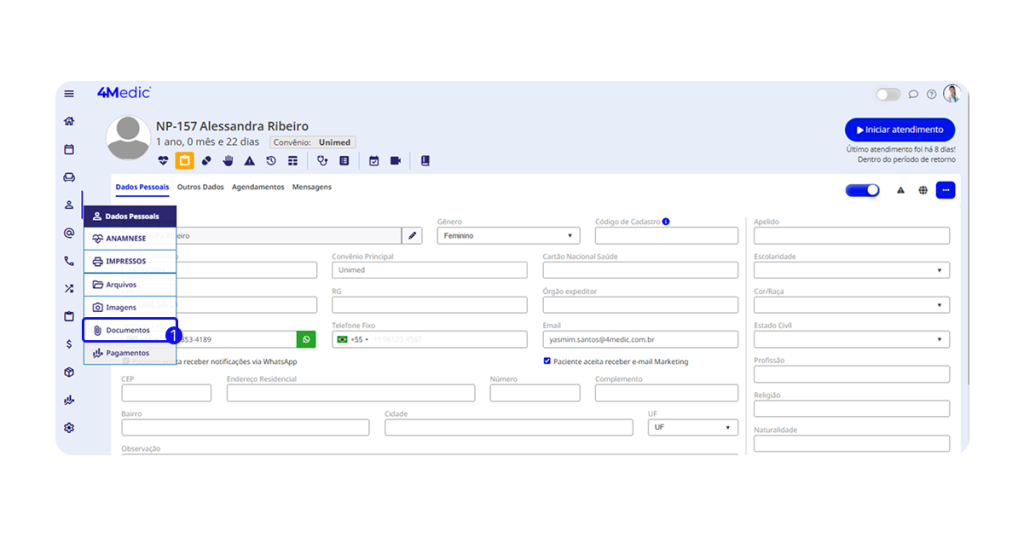This screenshot has height=537, width=1024.
Task: Select Documentos from the side menu
Action: coord(129,330)
